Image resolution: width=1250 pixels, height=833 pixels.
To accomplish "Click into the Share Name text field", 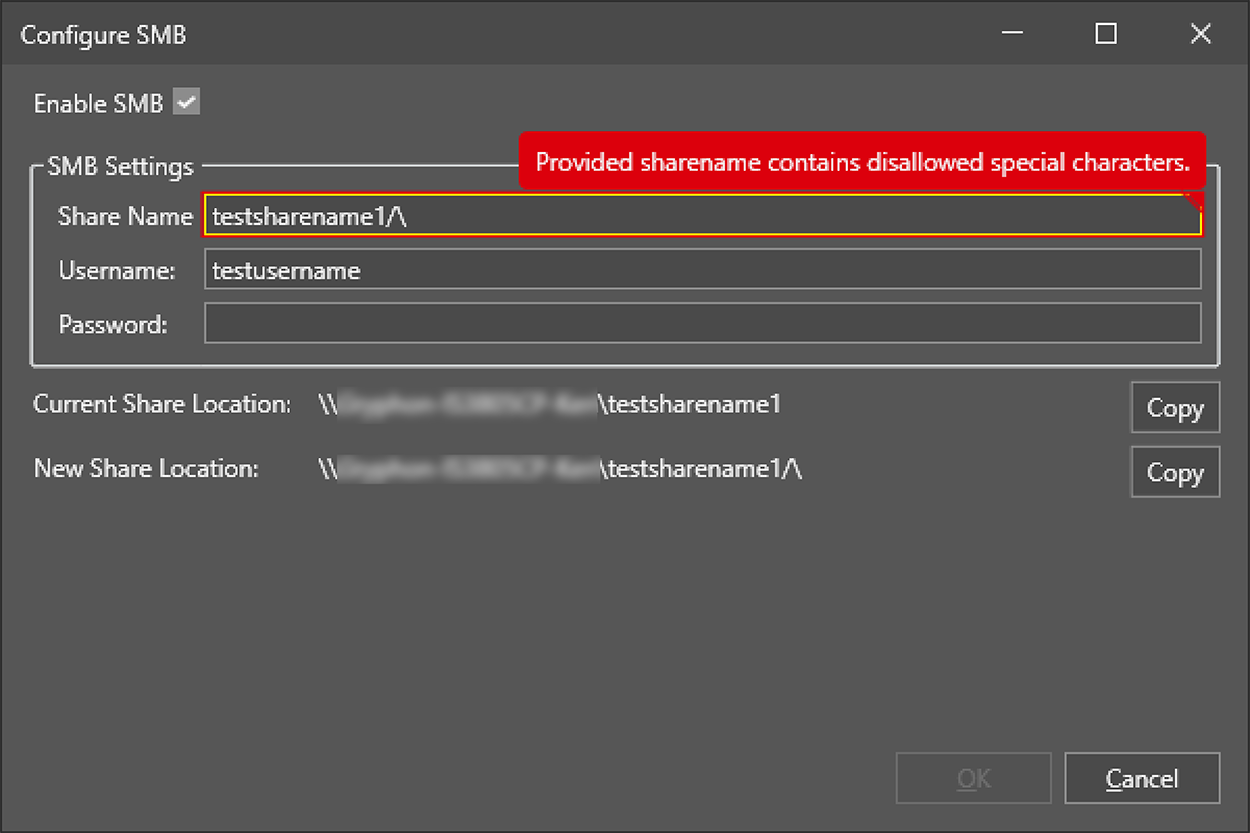I will 700,216.
